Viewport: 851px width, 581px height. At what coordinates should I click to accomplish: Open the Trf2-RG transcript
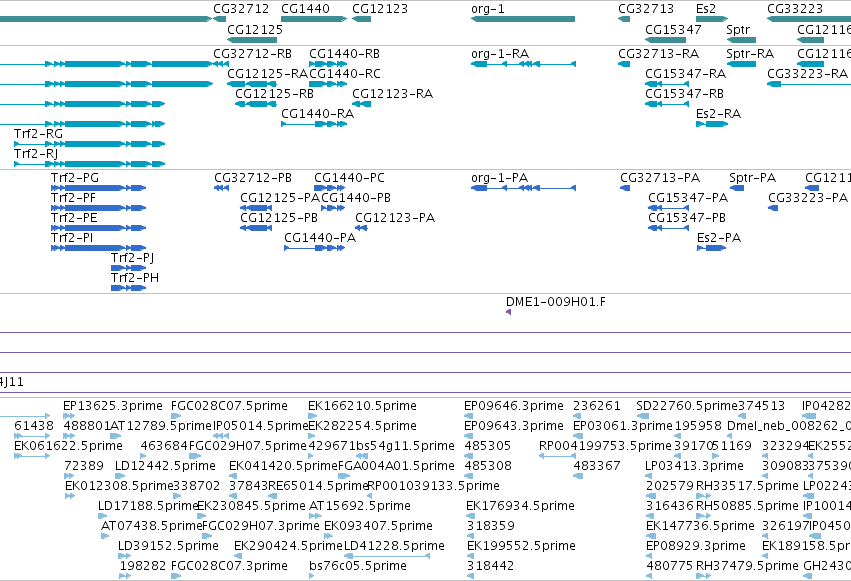(x=90, y=144)
